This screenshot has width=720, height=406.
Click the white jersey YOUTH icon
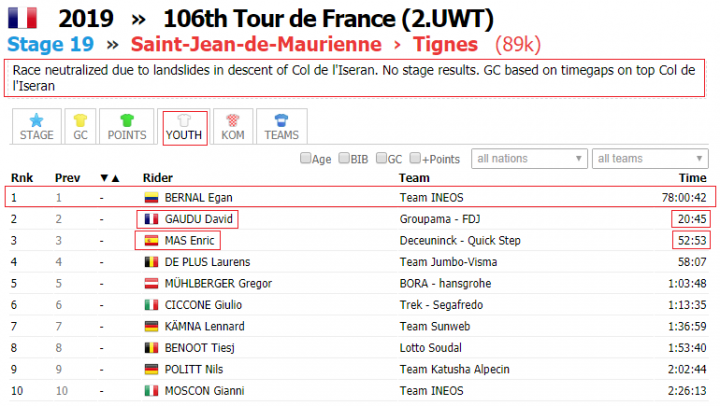click(184, 120)
